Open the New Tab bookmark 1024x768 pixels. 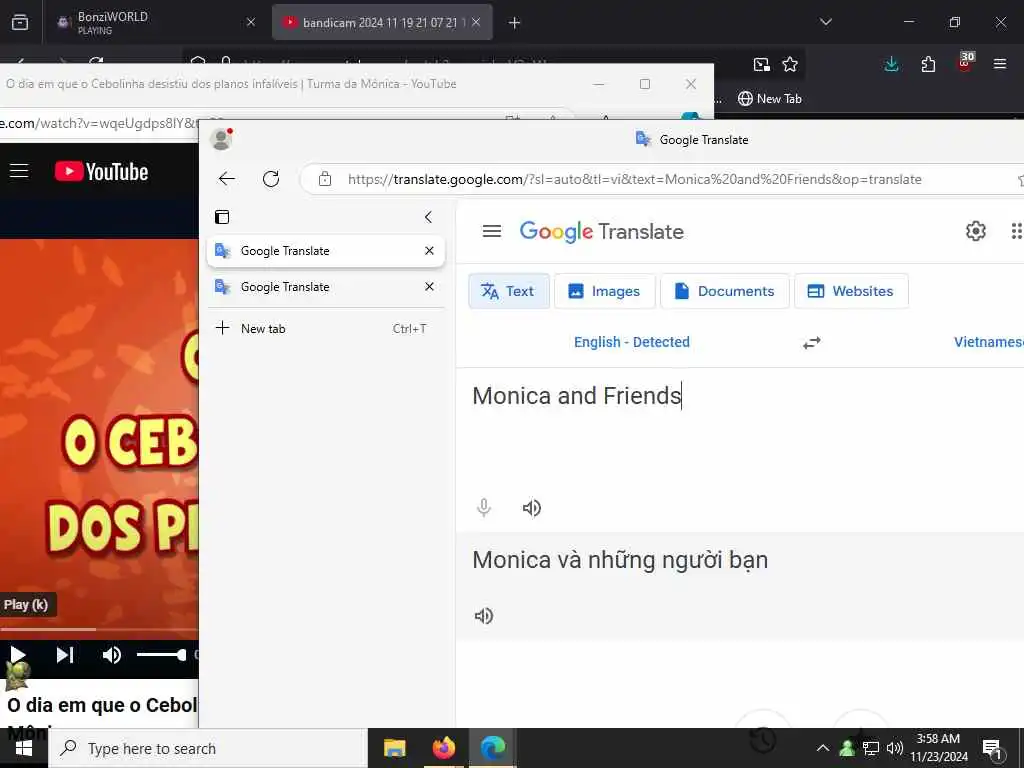tap(770, 99)
